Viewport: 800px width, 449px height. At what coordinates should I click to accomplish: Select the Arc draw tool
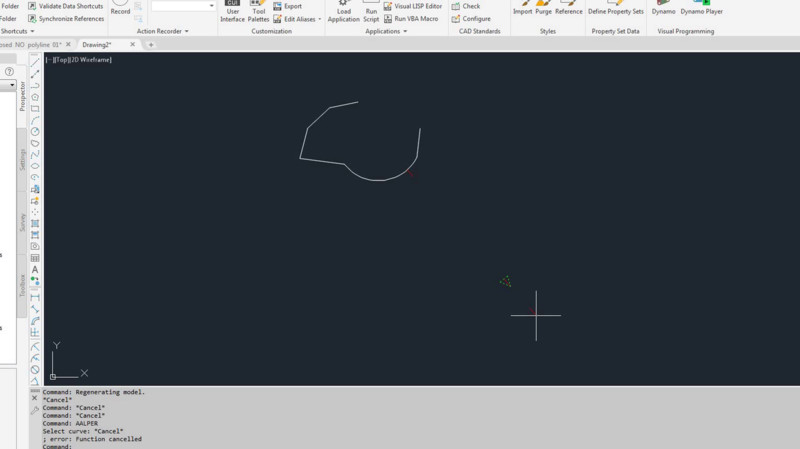(x=35, y=120)
